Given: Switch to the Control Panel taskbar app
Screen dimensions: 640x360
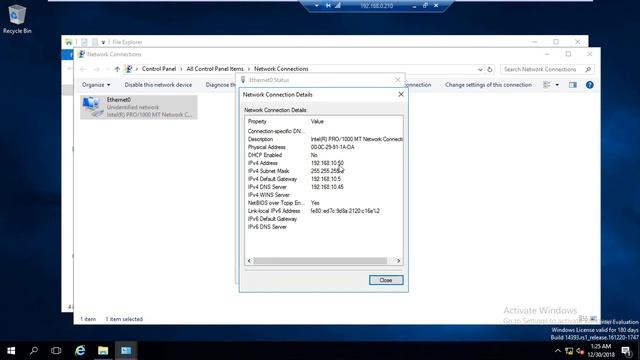Looking at the screenshot, I should tap(126, 351).
